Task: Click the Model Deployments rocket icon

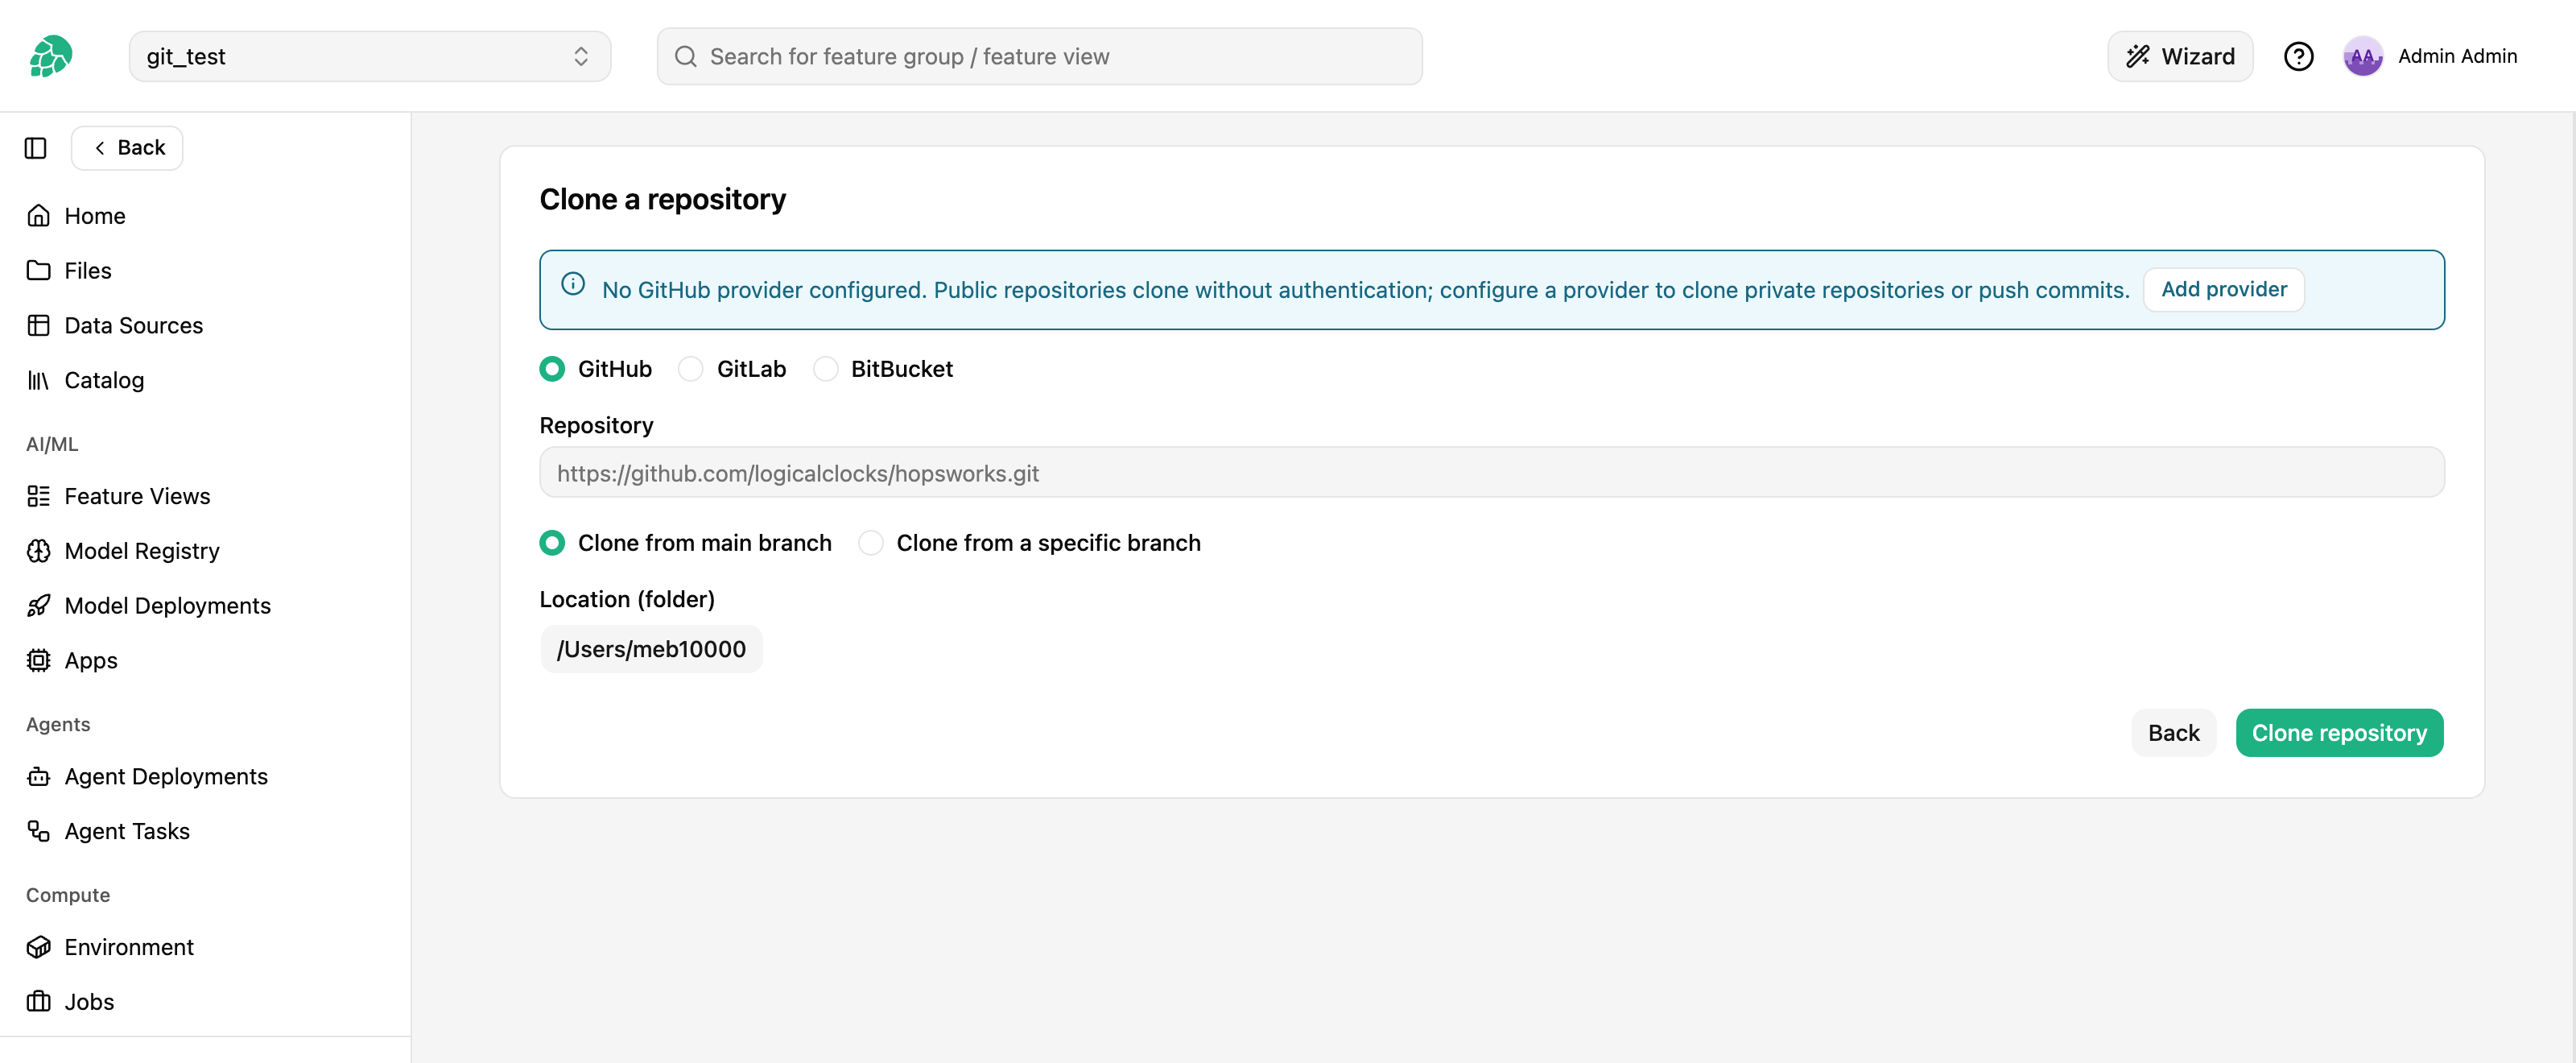Action: tap(39, 606)
